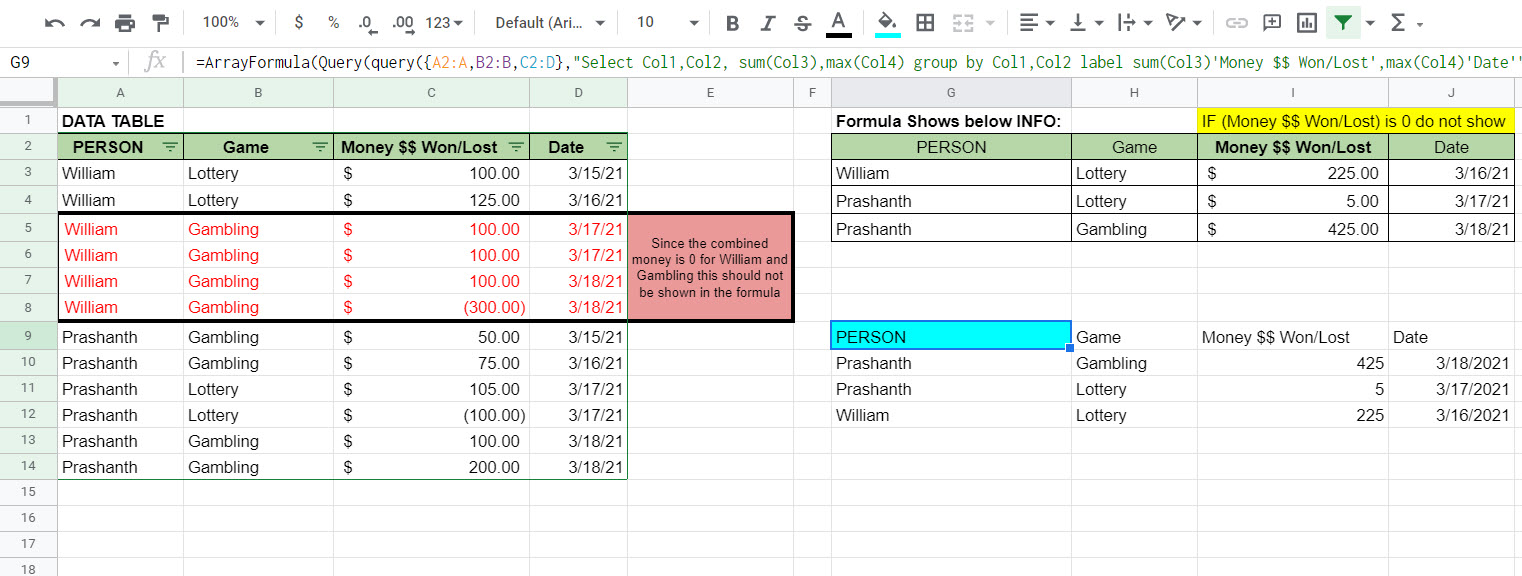
Task: Click the Undo button
Action: (54, 22)
